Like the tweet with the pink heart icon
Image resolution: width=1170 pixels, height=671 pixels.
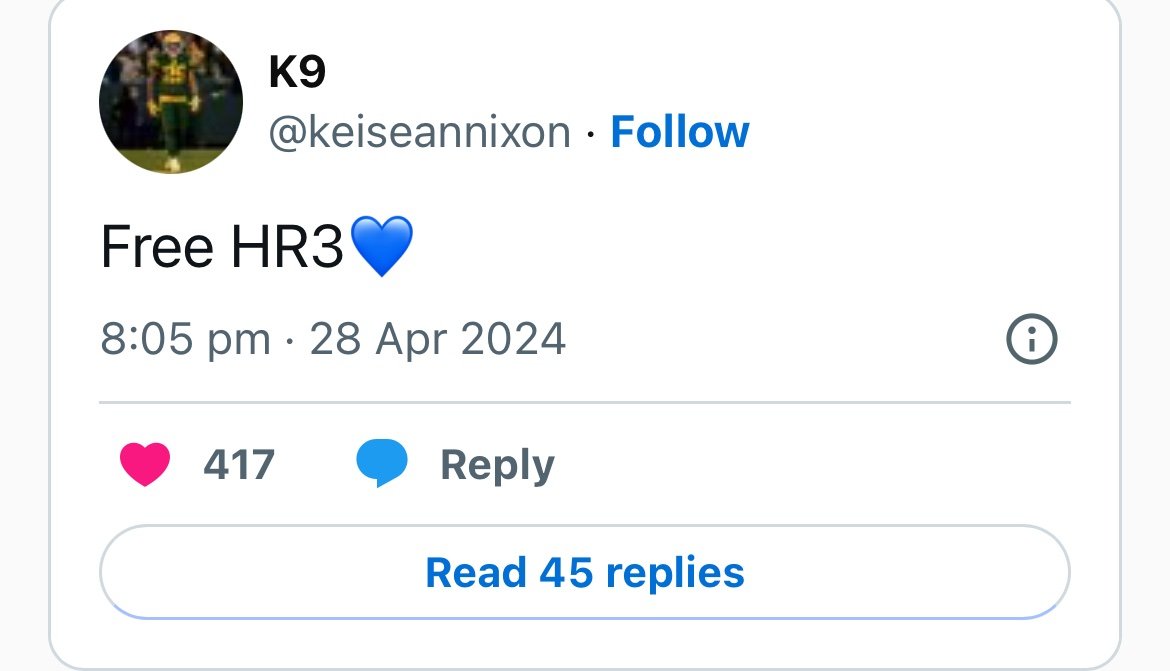(145, 465)
